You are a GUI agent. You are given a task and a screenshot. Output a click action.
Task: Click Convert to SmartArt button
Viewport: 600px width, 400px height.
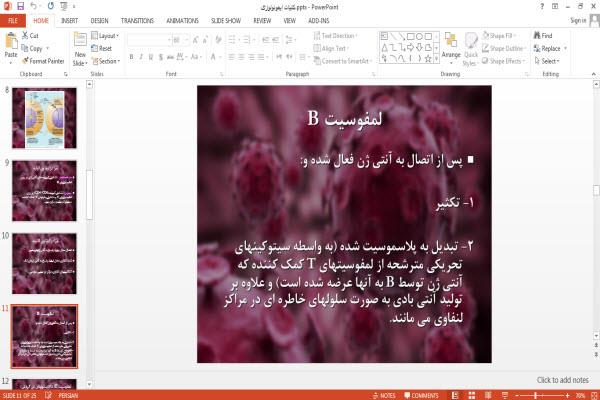[x=342, y=61]
